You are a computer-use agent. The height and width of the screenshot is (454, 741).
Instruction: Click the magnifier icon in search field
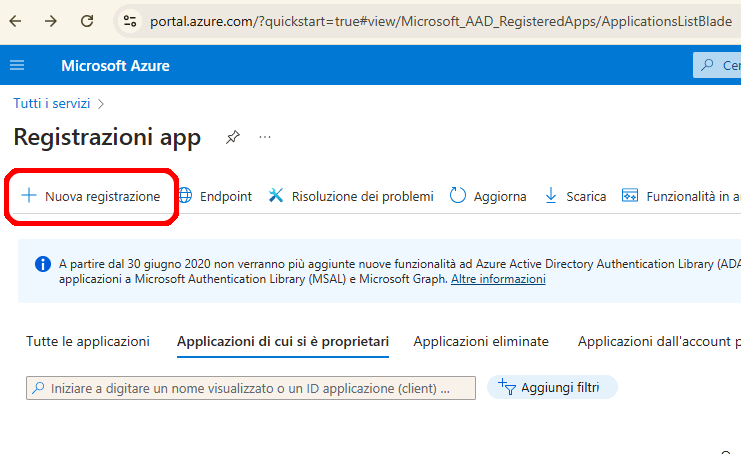pyautogui.click(x=38, y=388)
